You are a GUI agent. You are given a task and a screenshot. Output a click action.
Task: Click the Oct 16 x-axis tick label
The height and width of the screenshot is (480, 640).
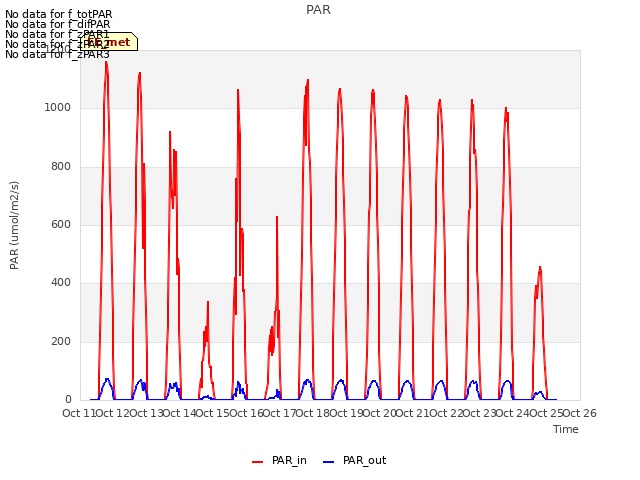[x=246, y=413]
